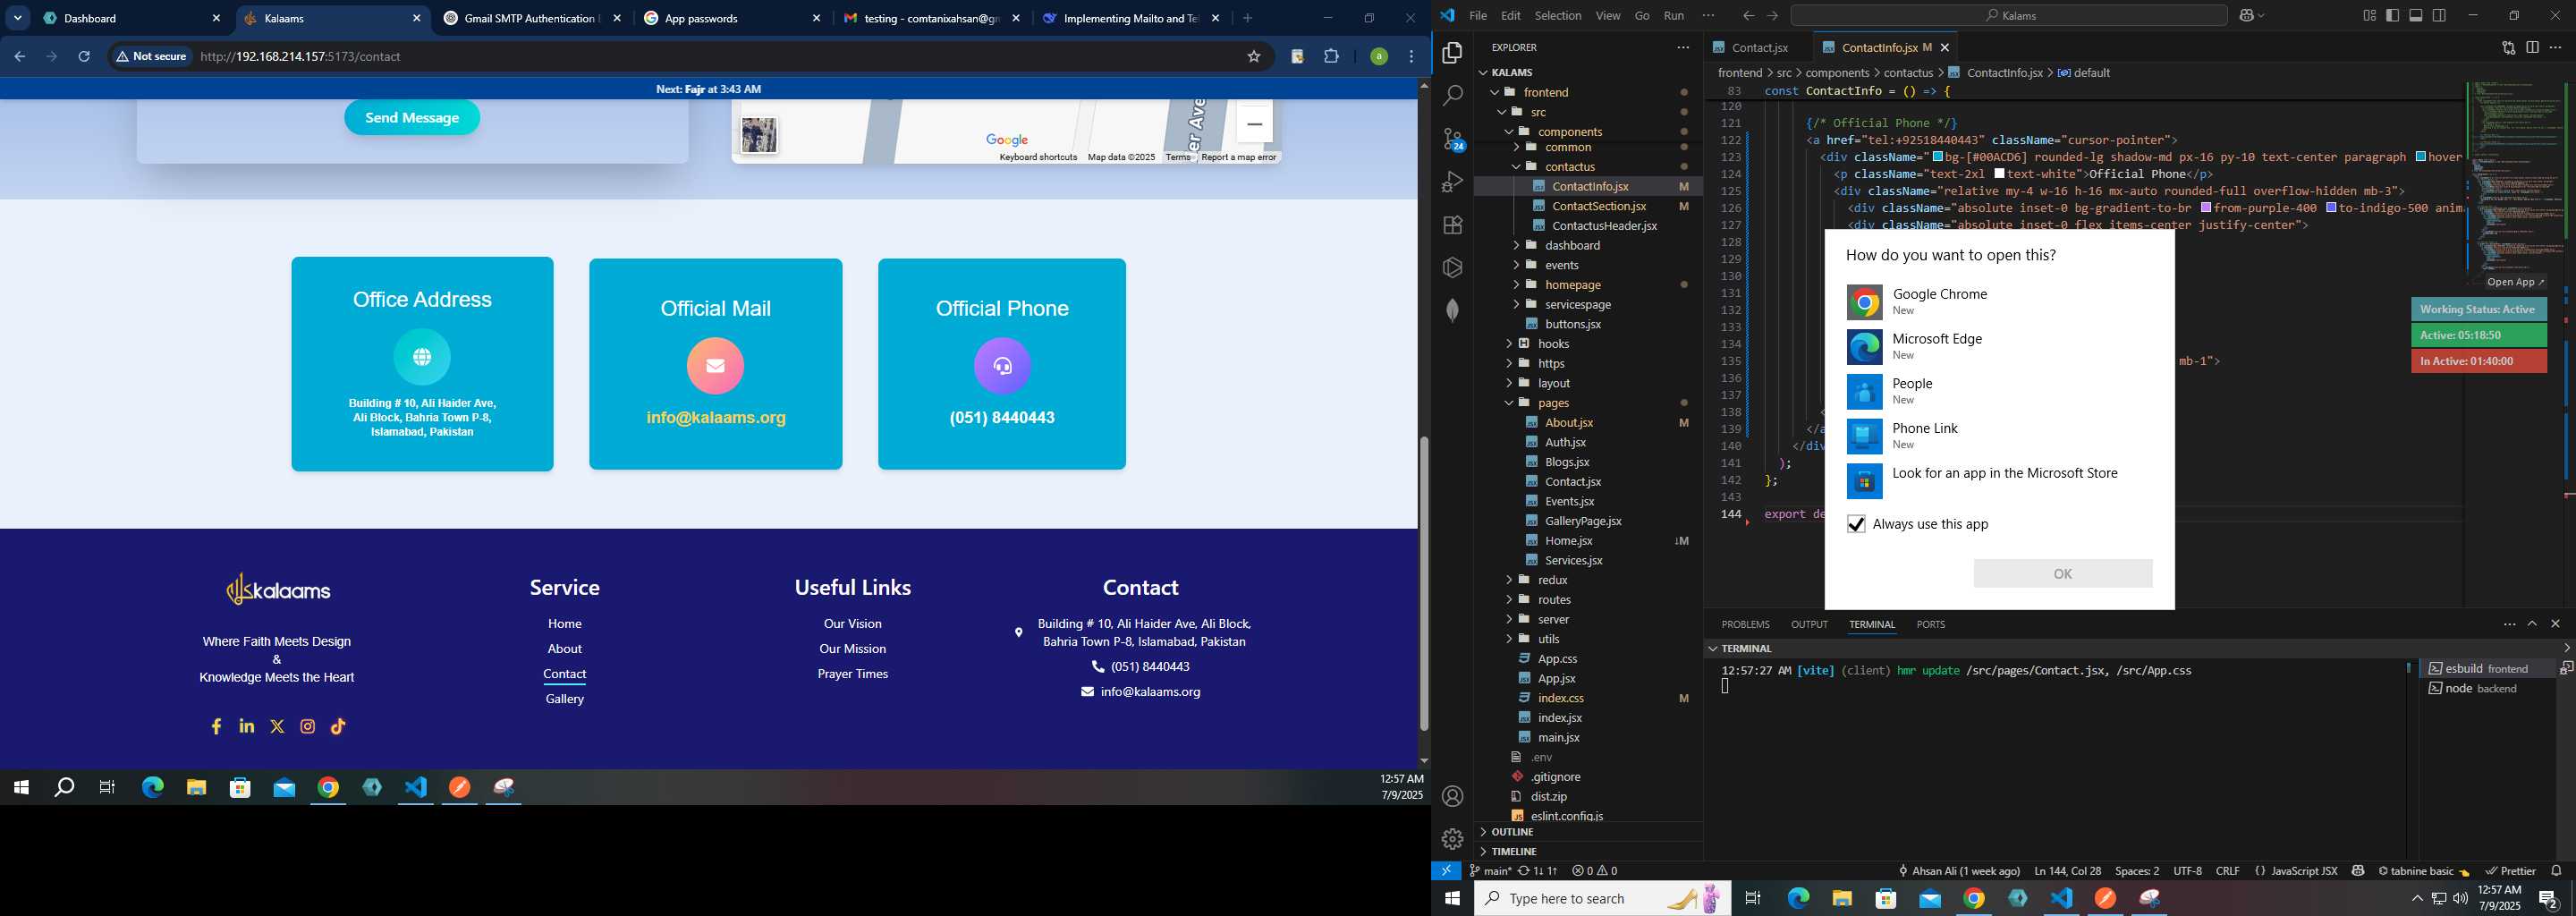The height and width of the screenshot is (916, 2576).
Task: Open the Run and Debug view
Action: pyautogui.click(x=1452, y=182)
